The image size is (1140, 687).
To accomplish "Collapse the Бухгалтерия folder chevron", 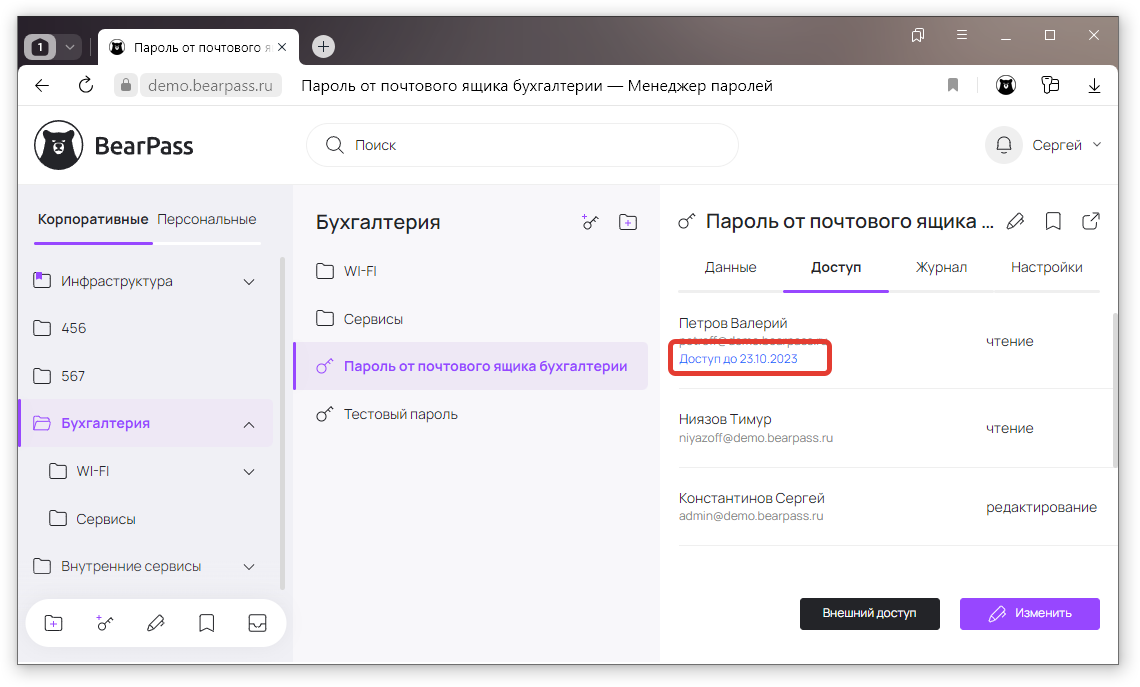I will tap(249, 424).
